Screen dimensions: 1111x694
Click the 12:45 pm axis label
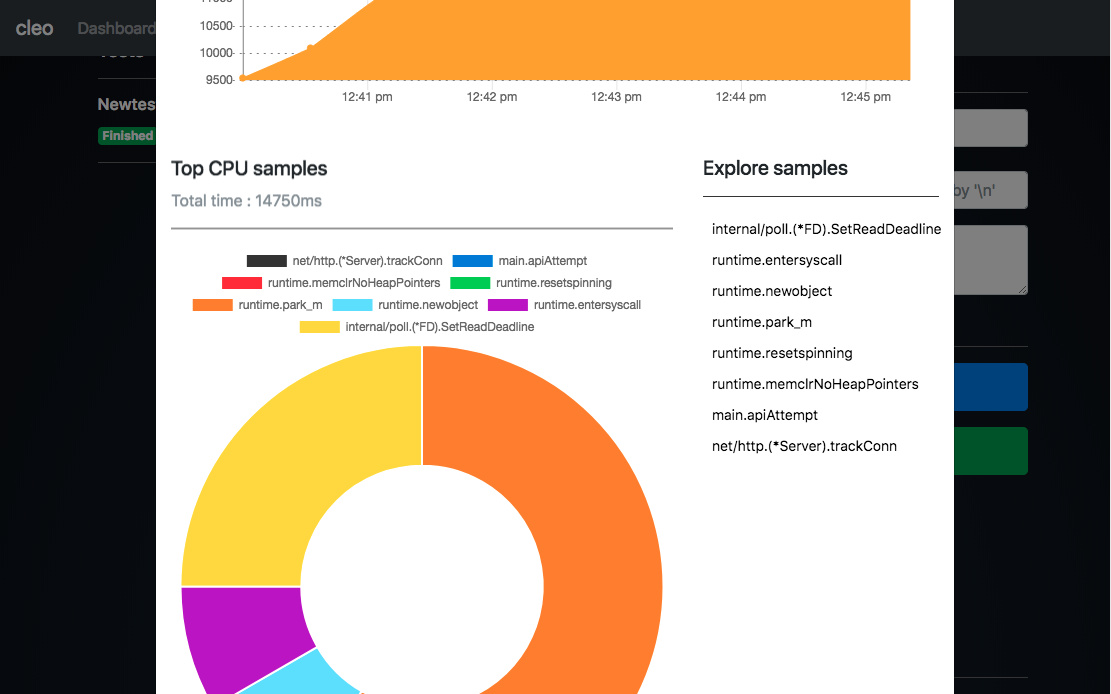point(865,97)
